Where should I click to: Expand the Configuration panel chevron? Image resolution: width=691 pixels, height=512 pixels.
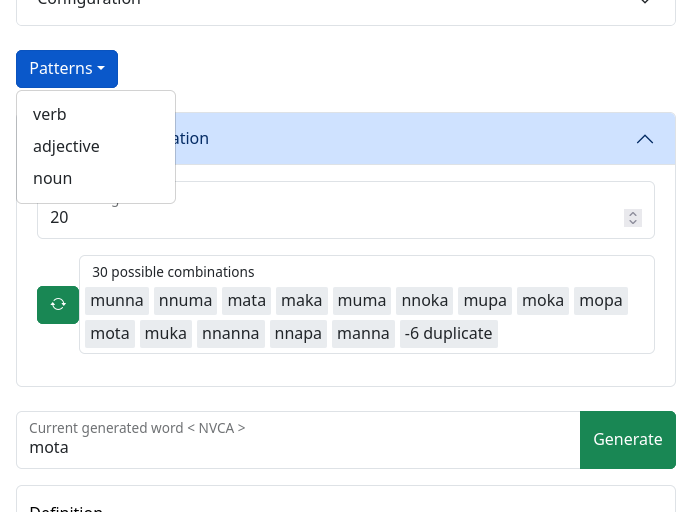645,3
